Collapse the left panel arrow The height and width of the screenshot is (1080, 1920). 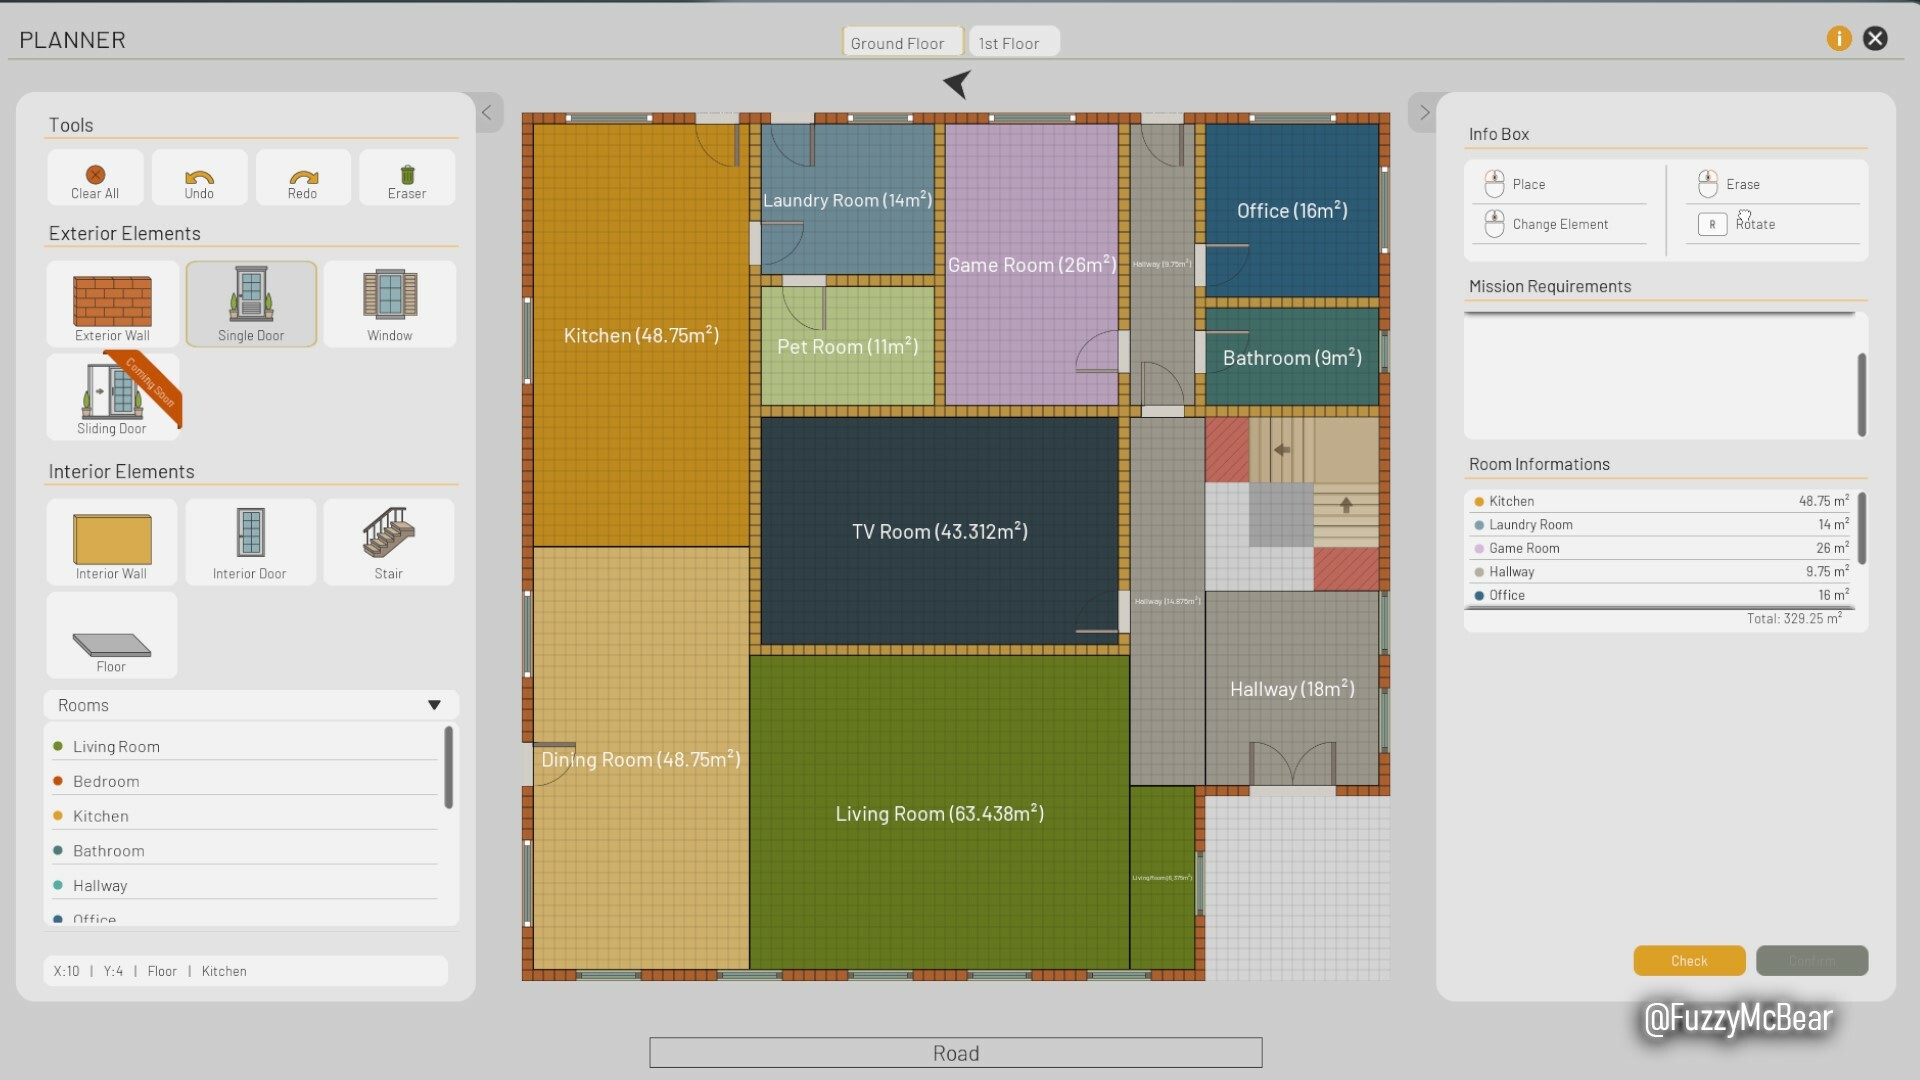487,112
